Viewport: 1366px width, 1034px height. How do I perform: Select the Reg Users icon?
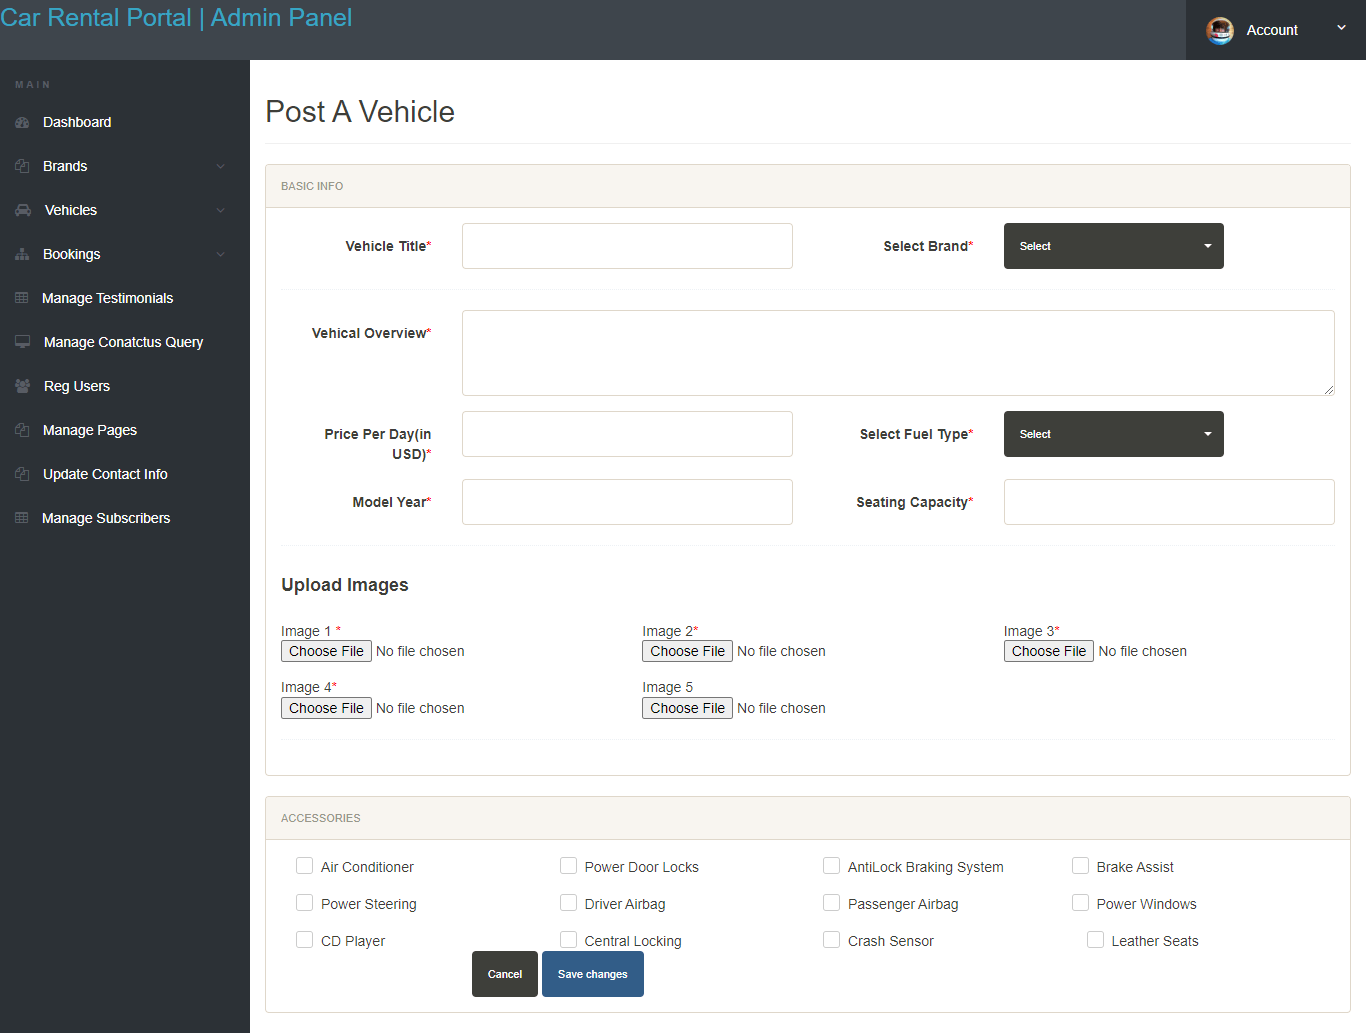pos(22,386)
